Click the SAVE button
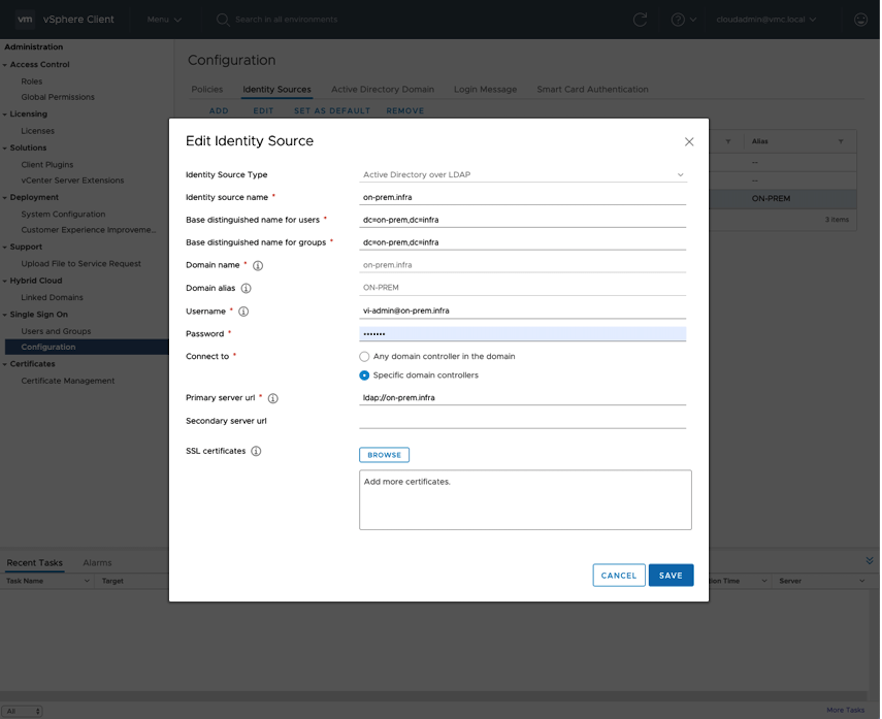The image size is (882, 719). pyautogui.click(x=670, y=576)
